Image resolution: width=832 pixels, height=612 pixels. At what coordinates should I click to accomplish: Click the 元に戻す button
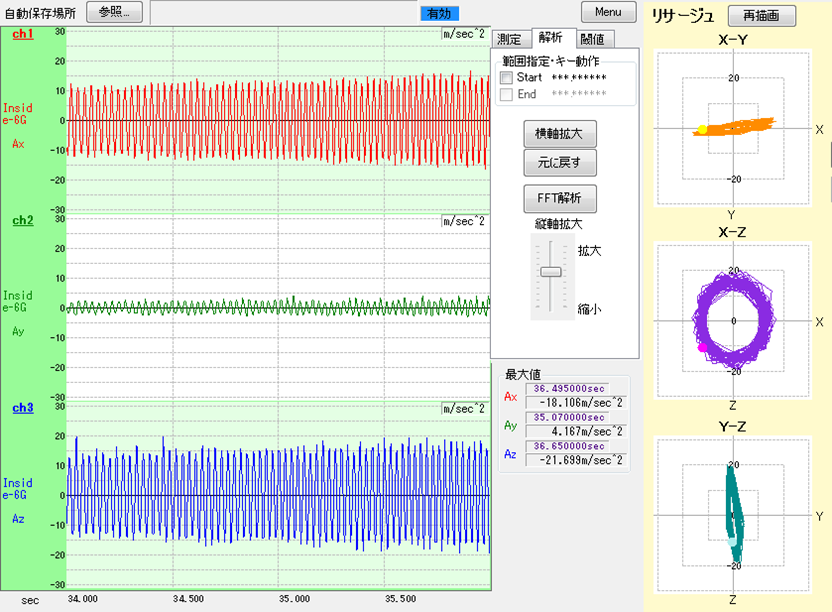click(560, 162)
